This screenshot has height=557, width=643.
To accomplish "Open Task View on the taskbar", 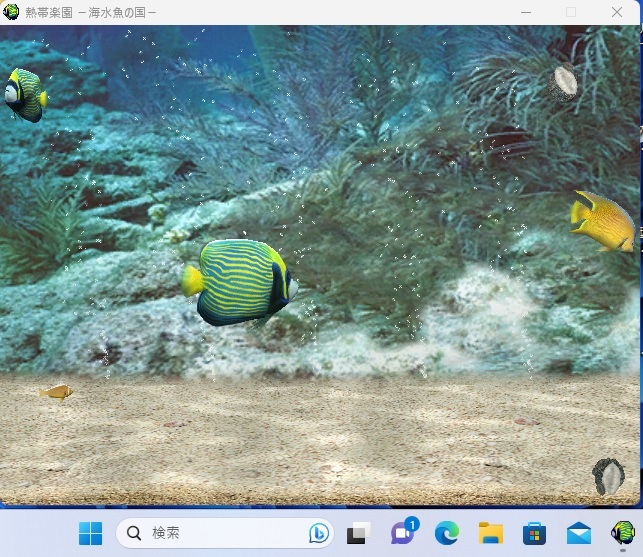I will (358, 533).
